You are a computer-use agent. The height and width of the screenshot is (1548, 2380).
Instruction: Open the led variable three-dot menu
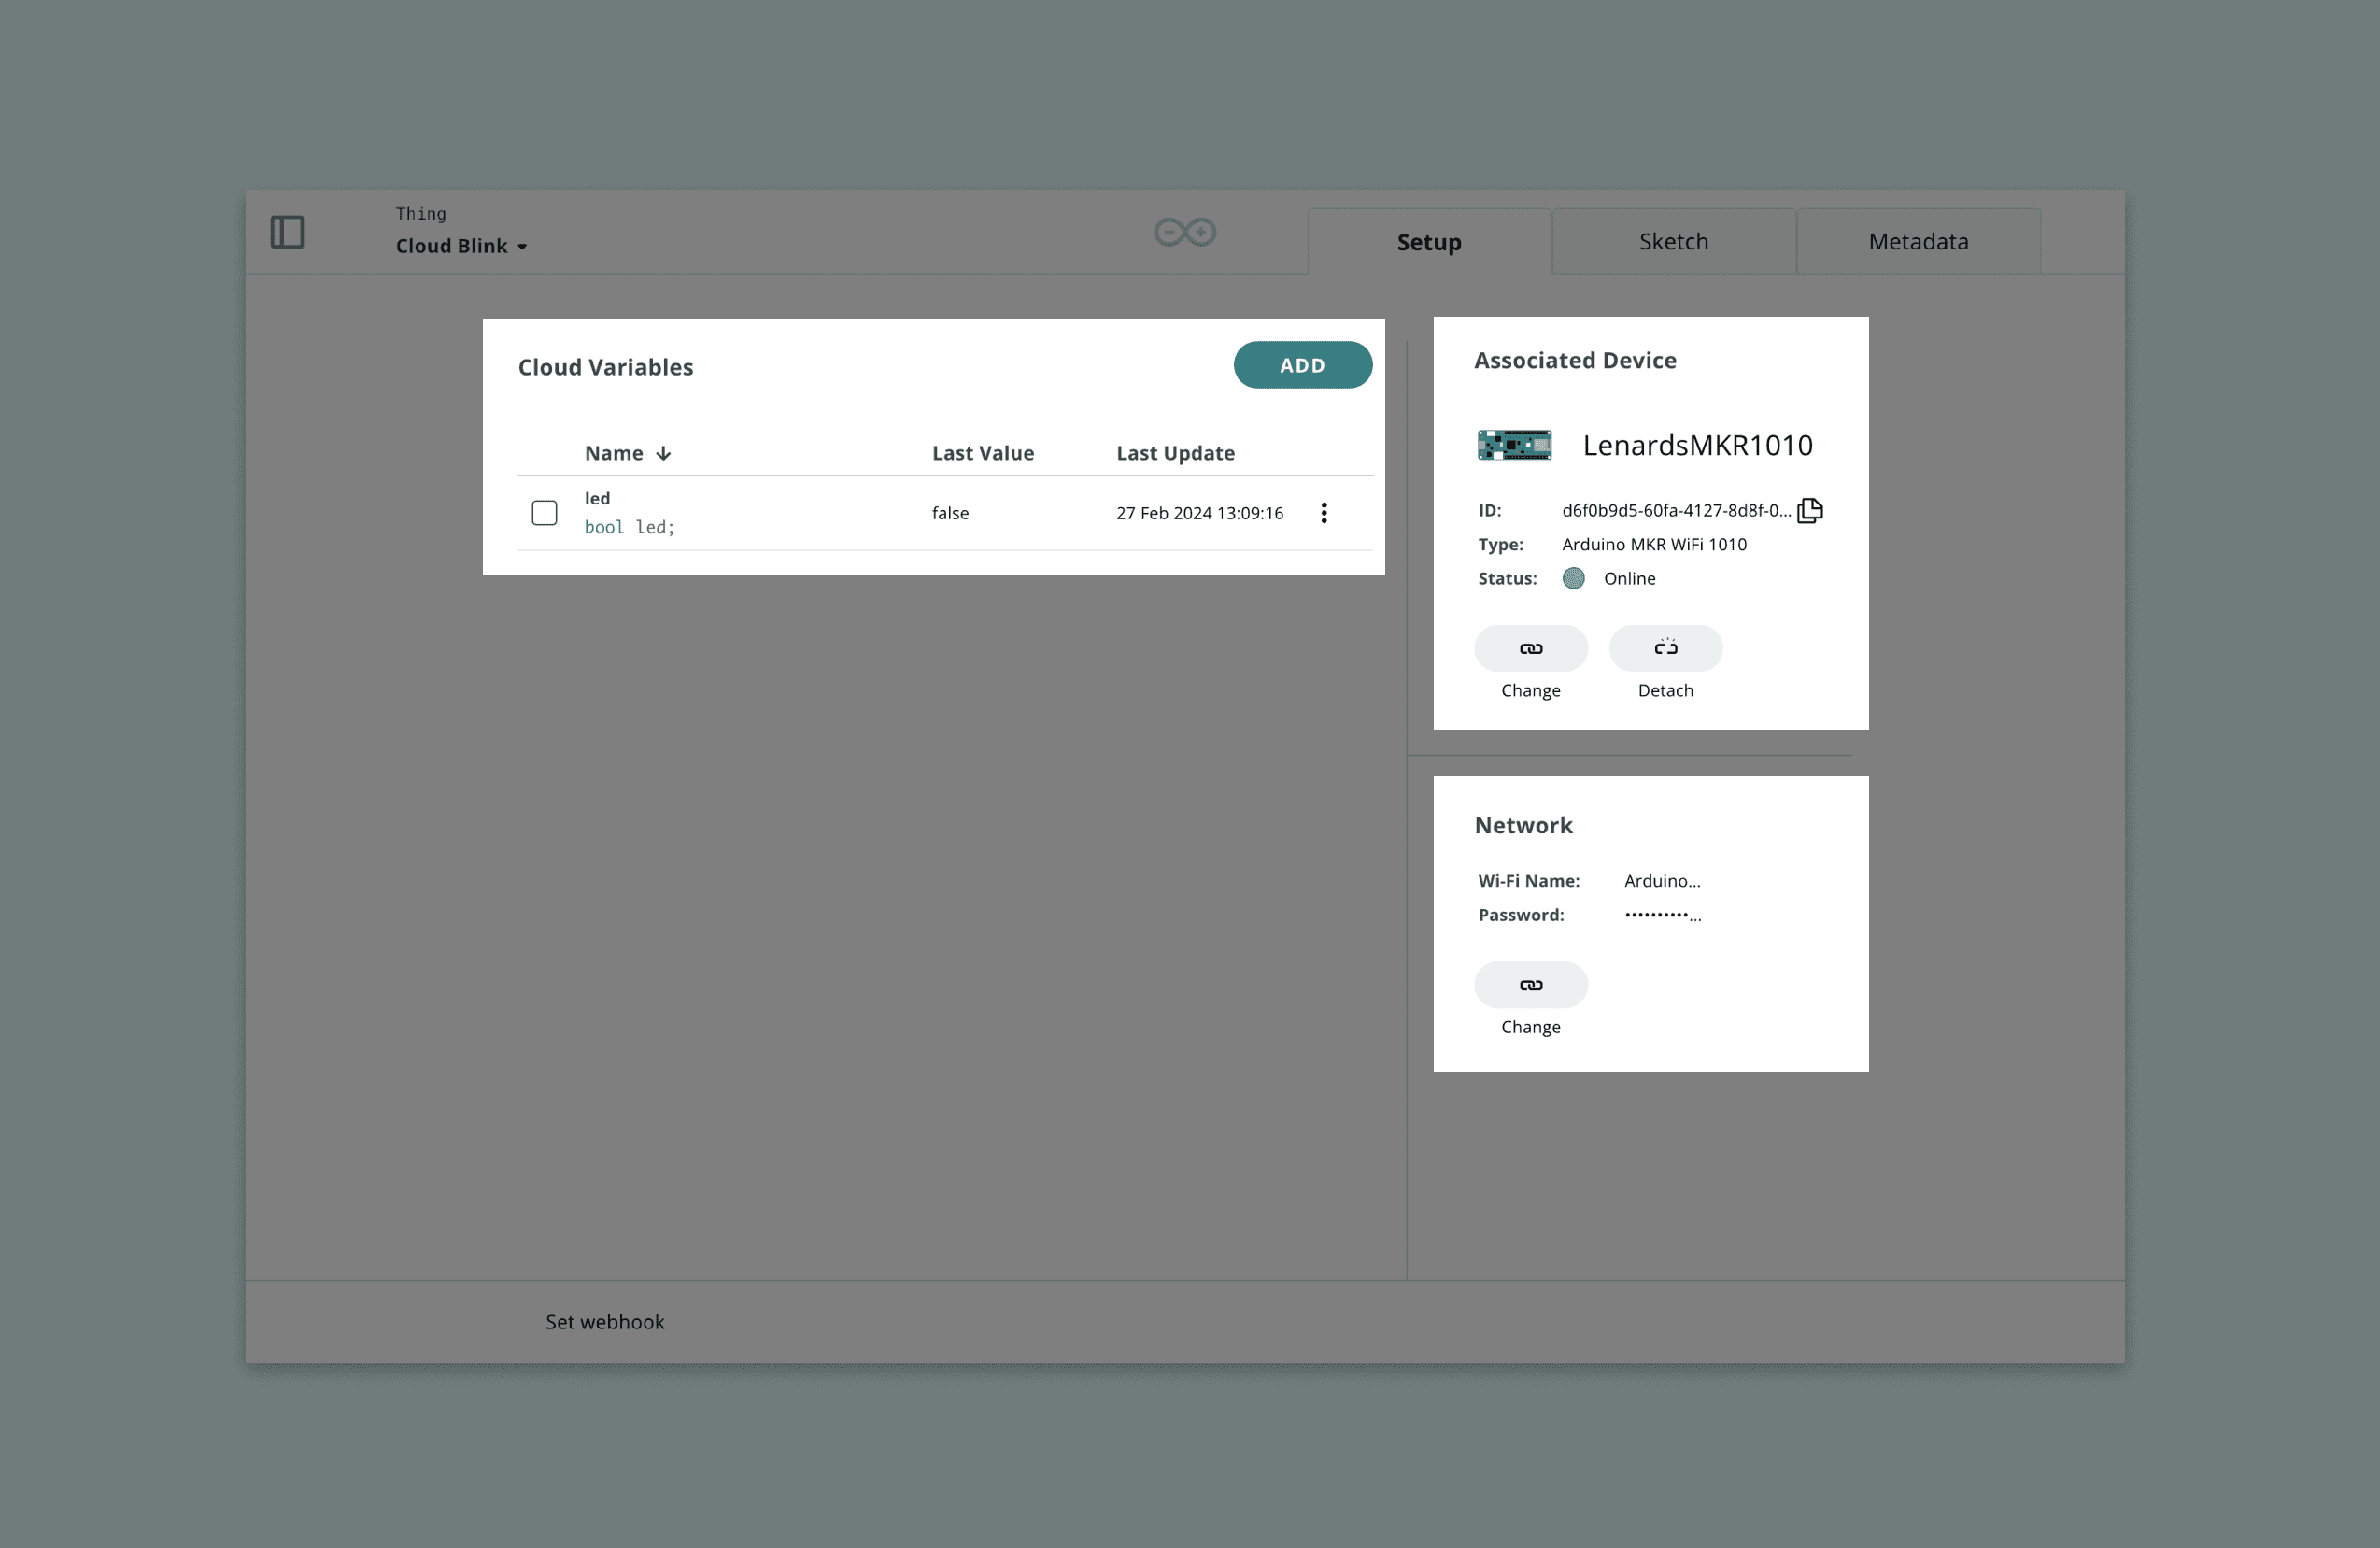pos(1323,513)
